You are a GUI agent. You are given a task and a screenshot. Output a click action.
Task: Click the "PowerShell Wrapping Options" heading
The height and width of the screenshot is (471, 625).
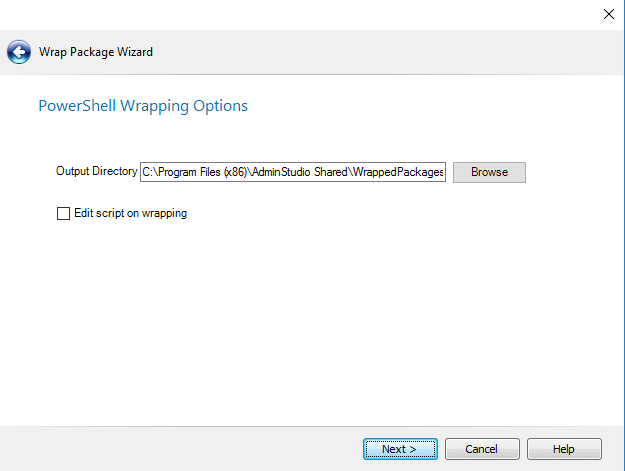click(x=143, y=106)
